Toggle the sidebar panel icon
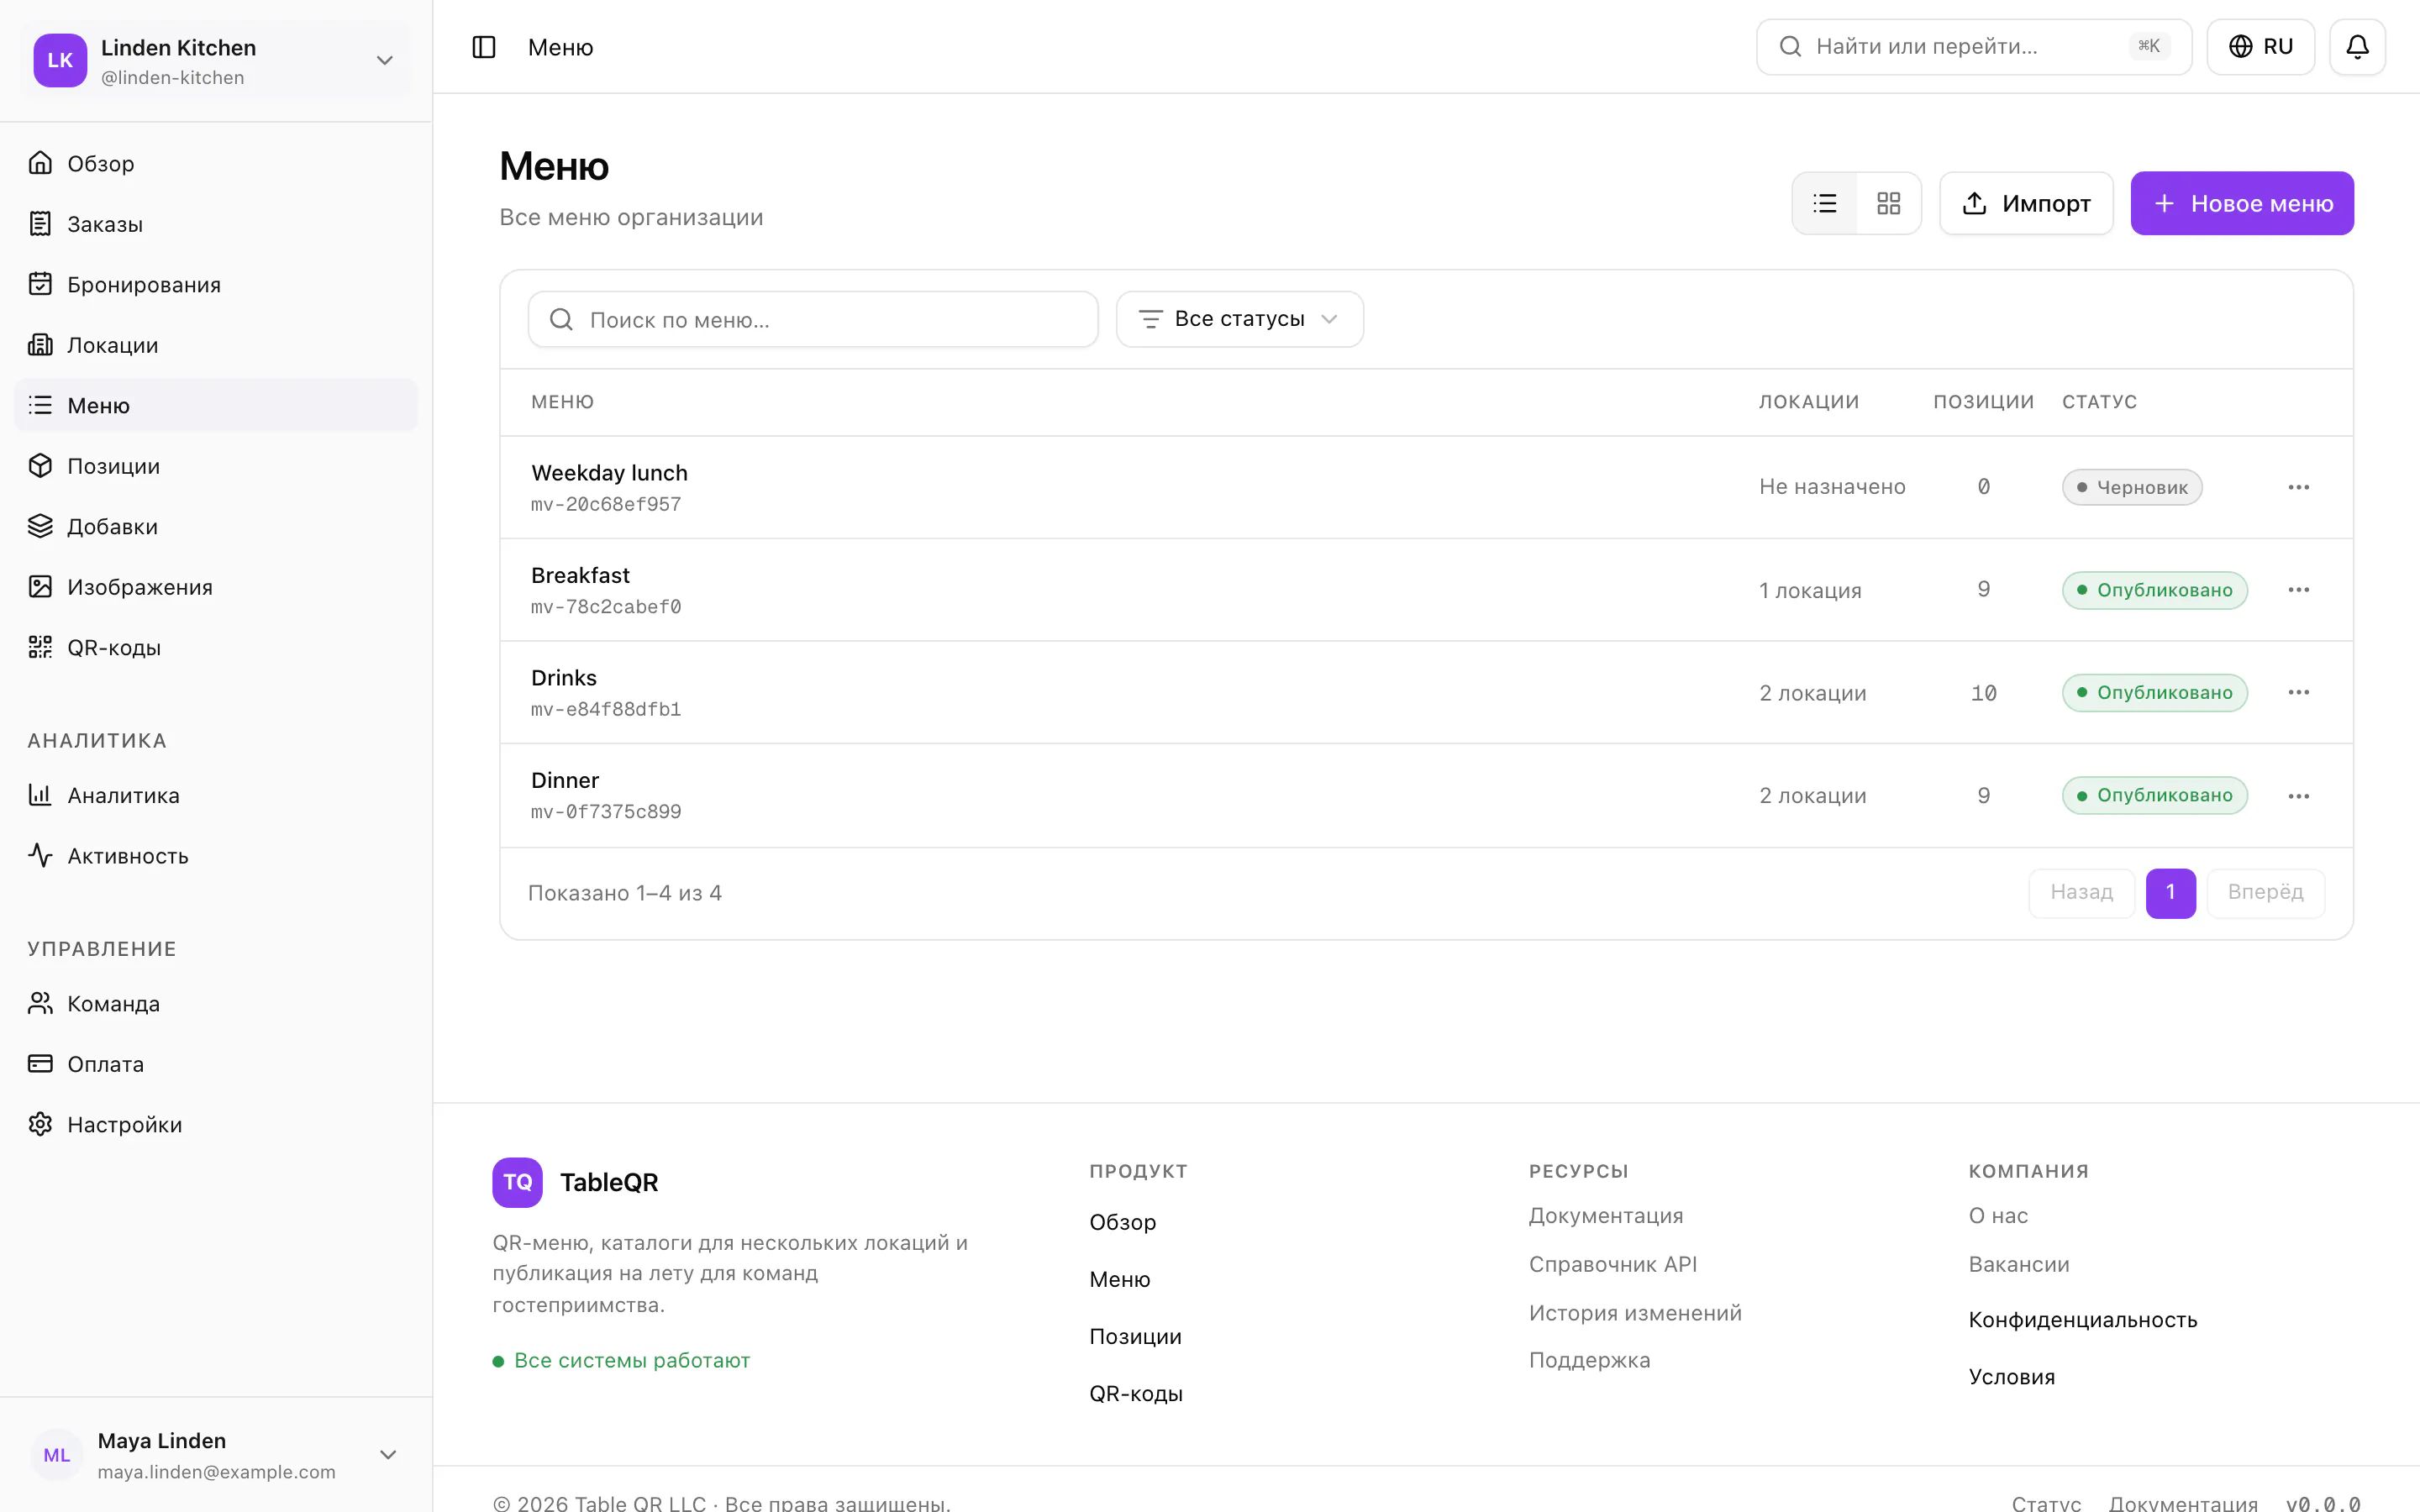 [484, 47]
